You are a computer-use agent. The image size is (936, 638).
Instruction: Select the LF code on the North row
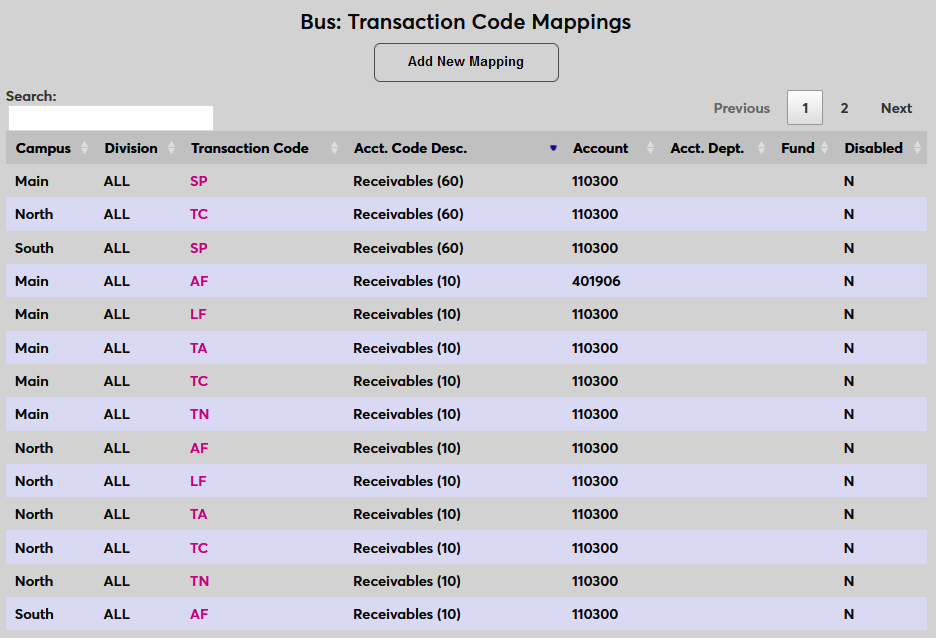(197, 481)
